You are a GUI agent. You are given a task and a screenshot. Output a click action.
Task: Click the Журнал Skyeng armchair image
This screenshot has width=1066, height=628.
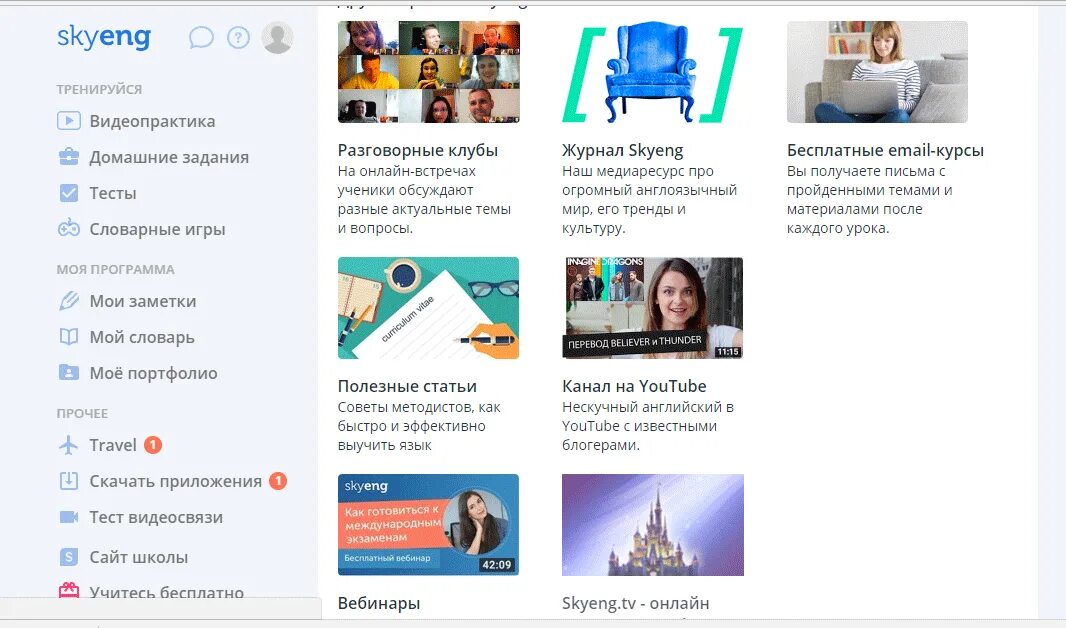pyautogui.click(x=652, y=71)
